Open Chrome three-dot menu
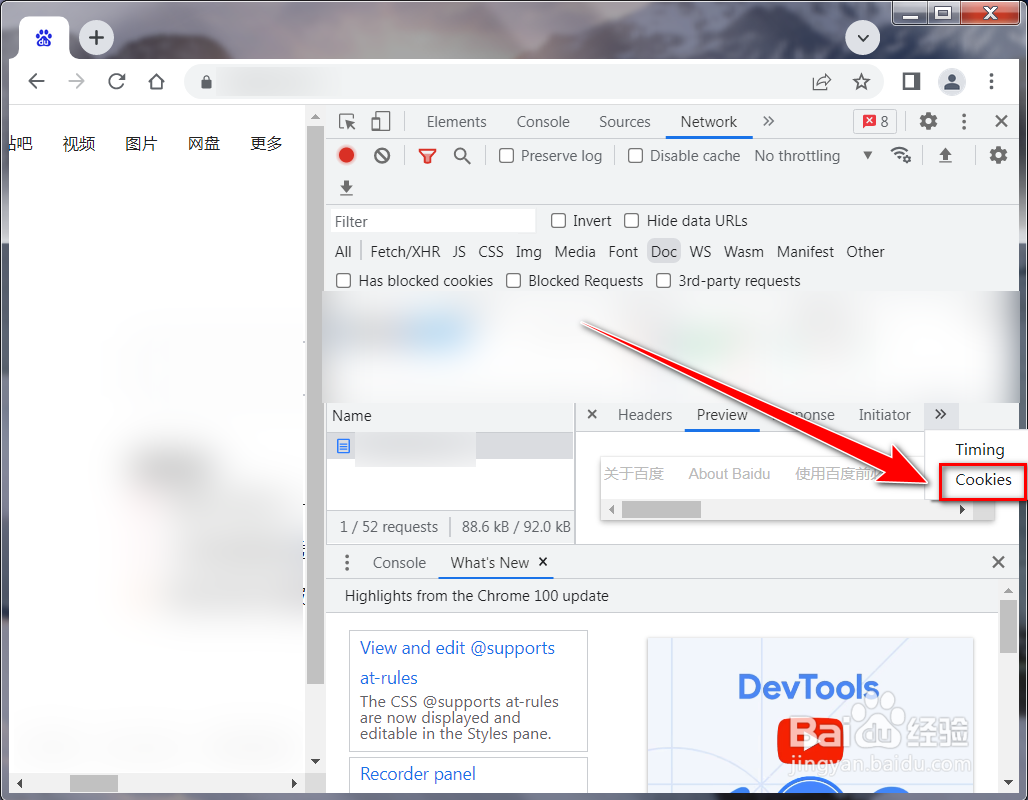Screen dimensions: 1028x800 pos(991,81)
